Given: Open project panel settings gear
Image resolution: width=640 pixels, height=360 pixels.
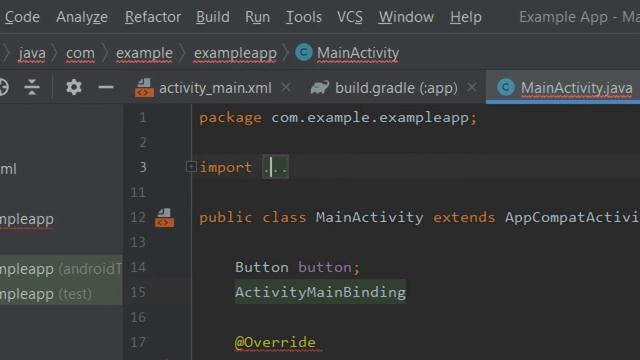Looking at the screenshot, I should 74,87.
